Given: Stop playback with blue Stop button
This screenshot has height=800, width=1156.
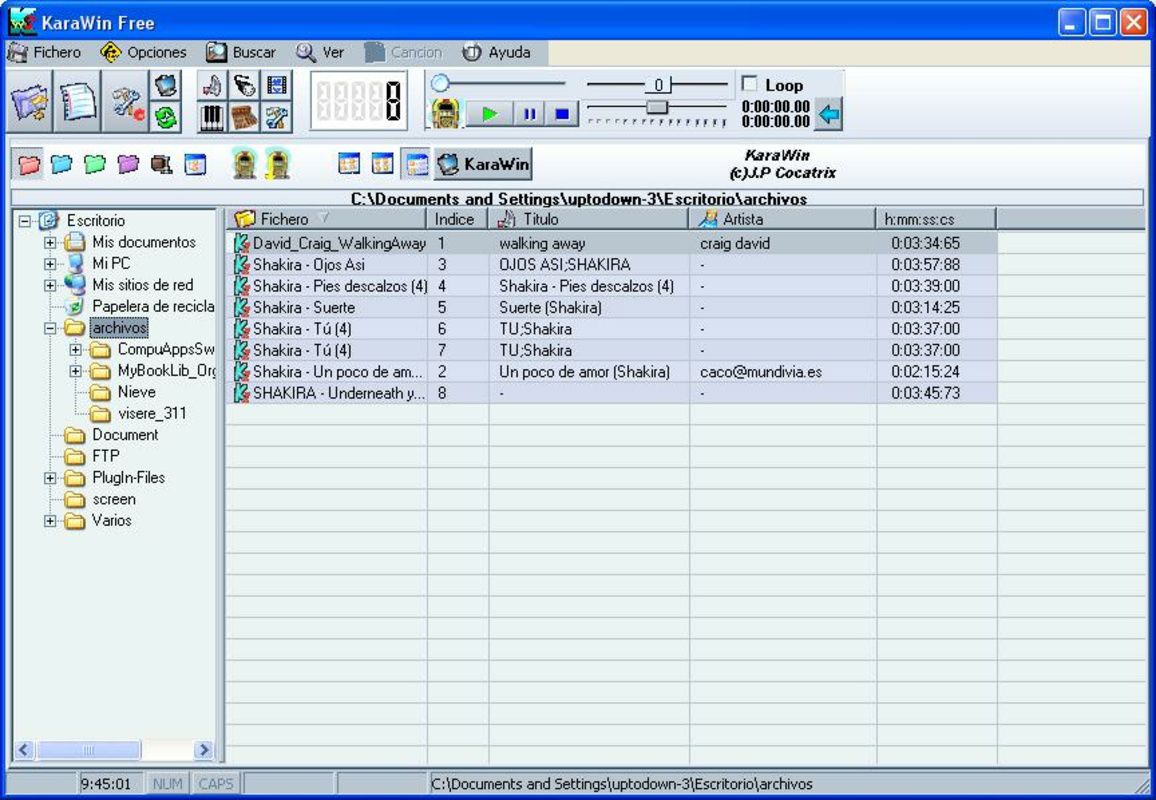Looking at the screenshot, I should point(563,114).
